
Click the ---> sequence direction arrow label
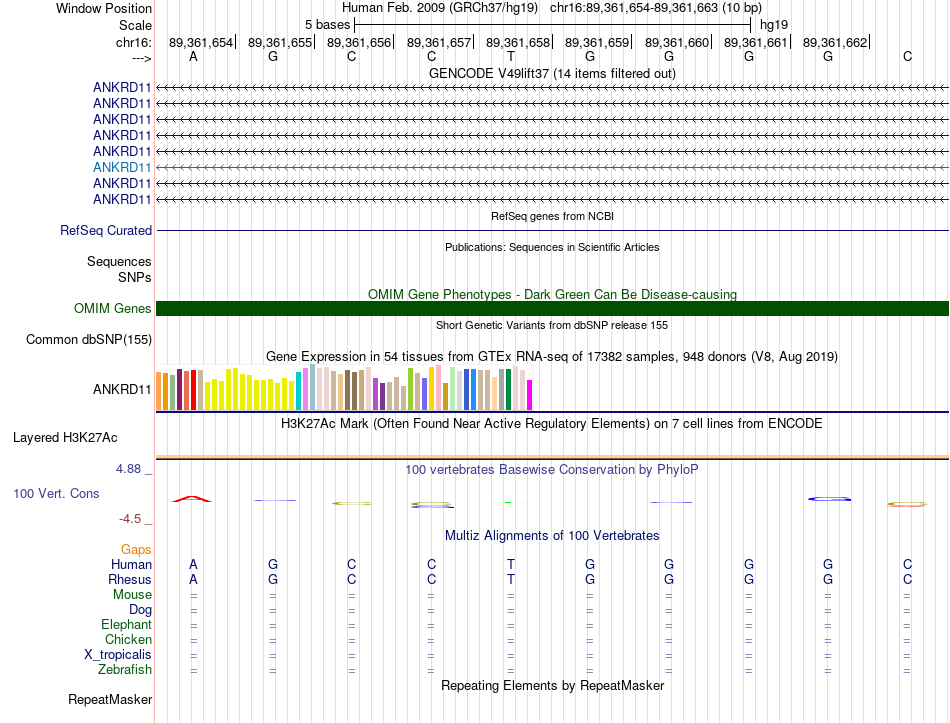click(141, 58)
